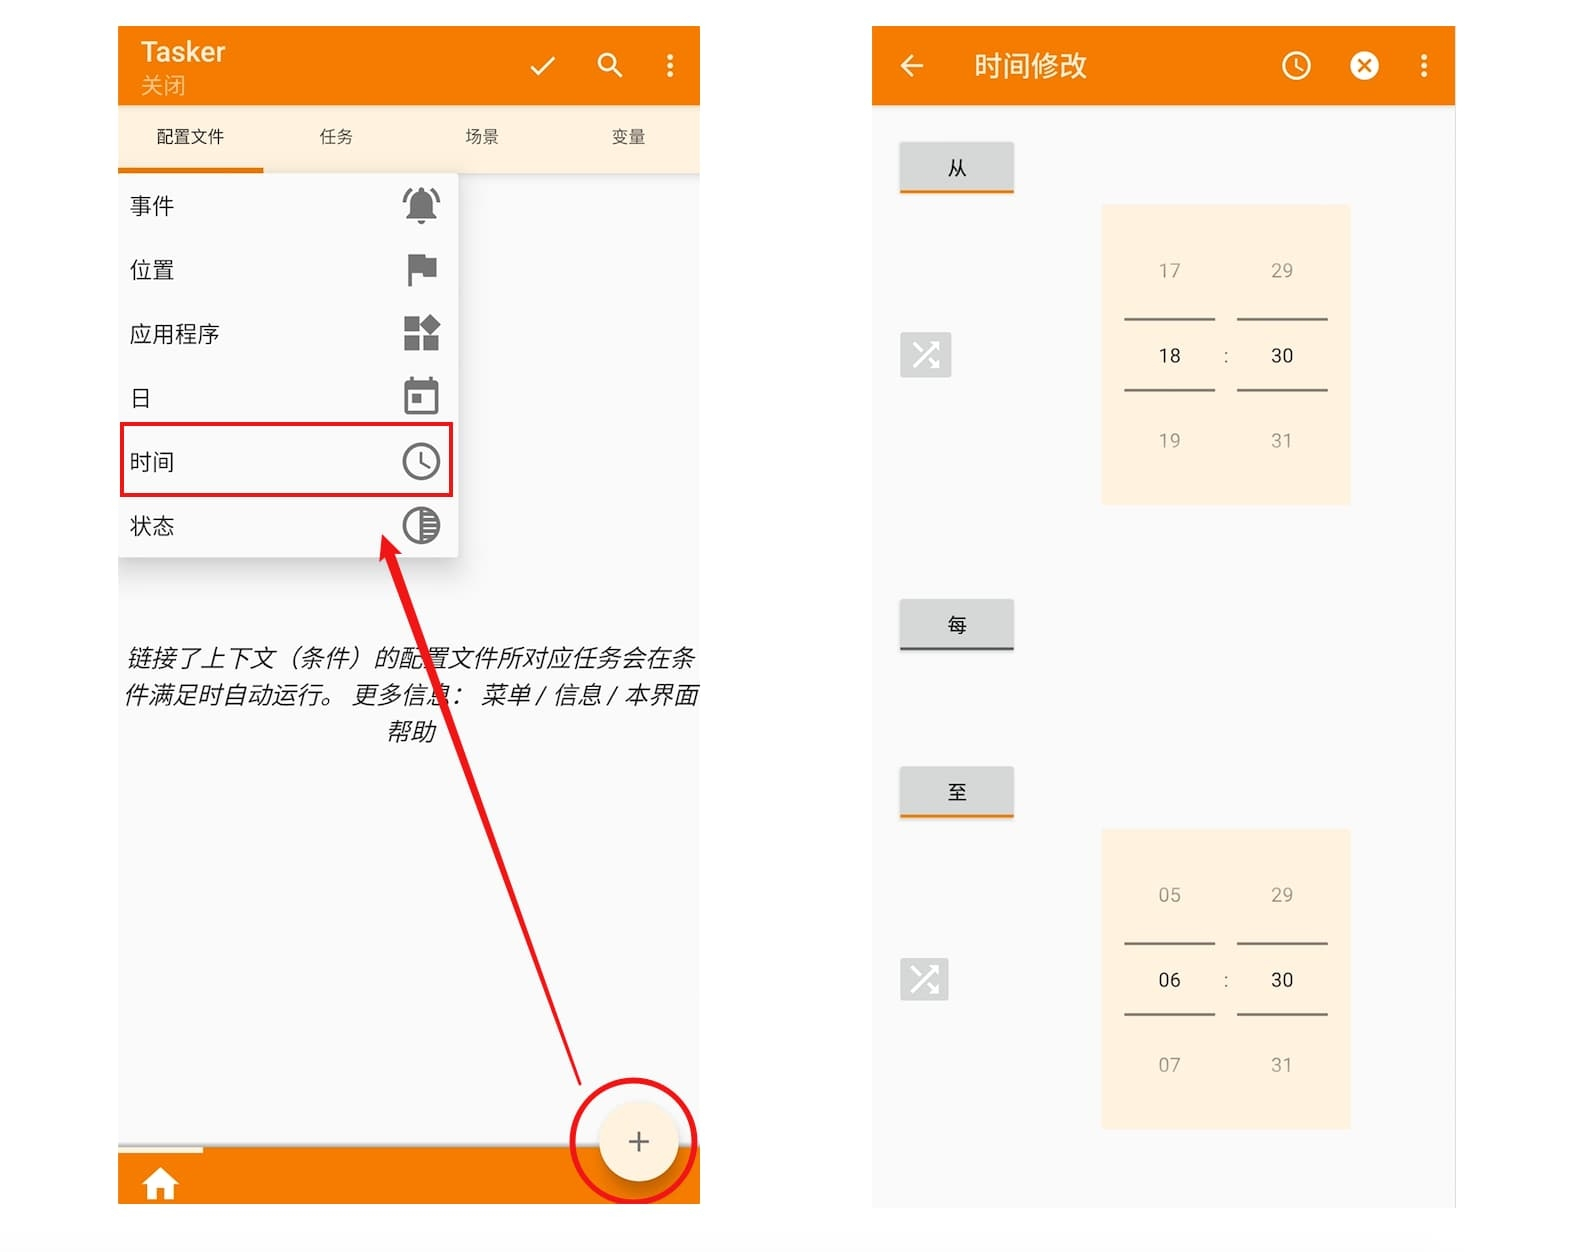Viewport: 1592px width, 1252px height.
Task: Tap the plus button to add profile
Action: click(638, 1141)
